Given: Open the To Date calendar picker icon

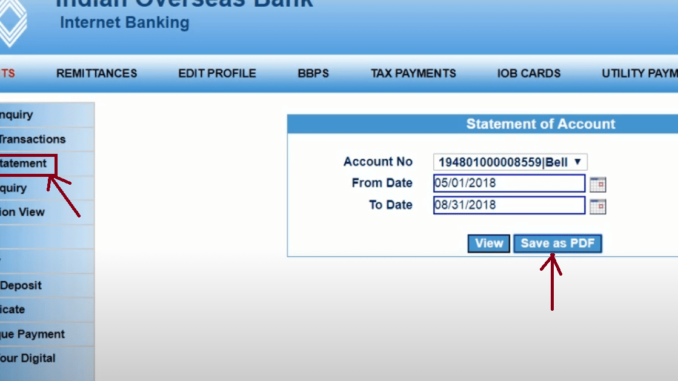Looking at the screenshot, I should tap(598, 206).
